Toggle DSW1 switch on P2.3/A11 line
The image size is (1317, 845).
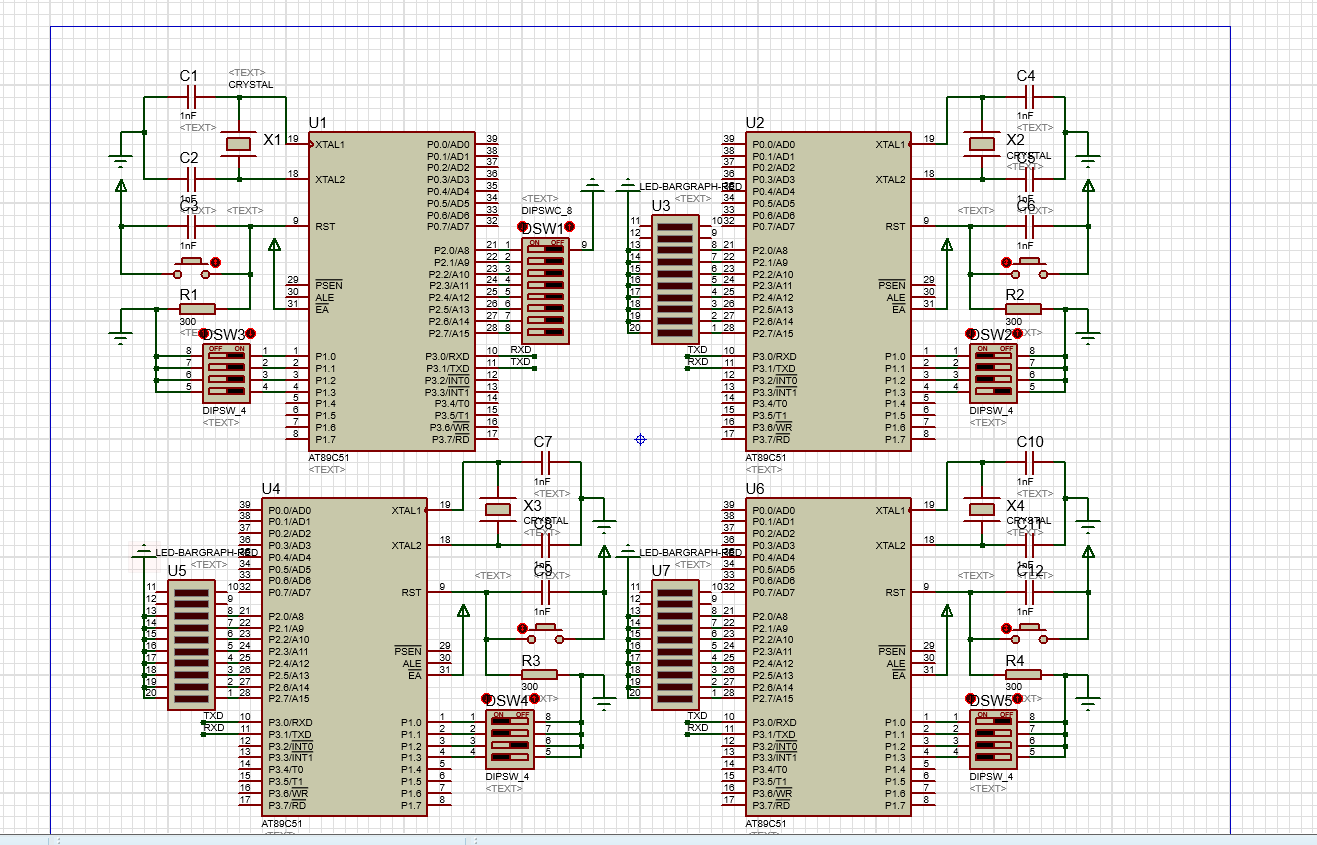545,285
